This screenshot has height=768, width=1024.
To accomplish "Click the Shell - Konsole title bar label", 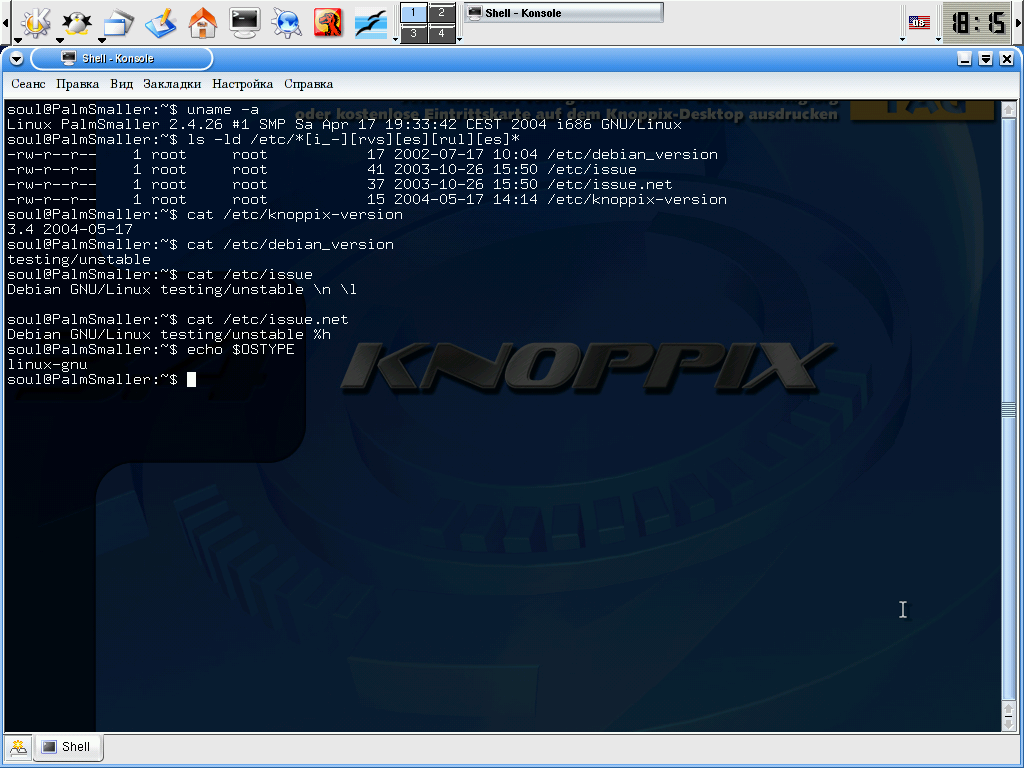I will [118, 59].
